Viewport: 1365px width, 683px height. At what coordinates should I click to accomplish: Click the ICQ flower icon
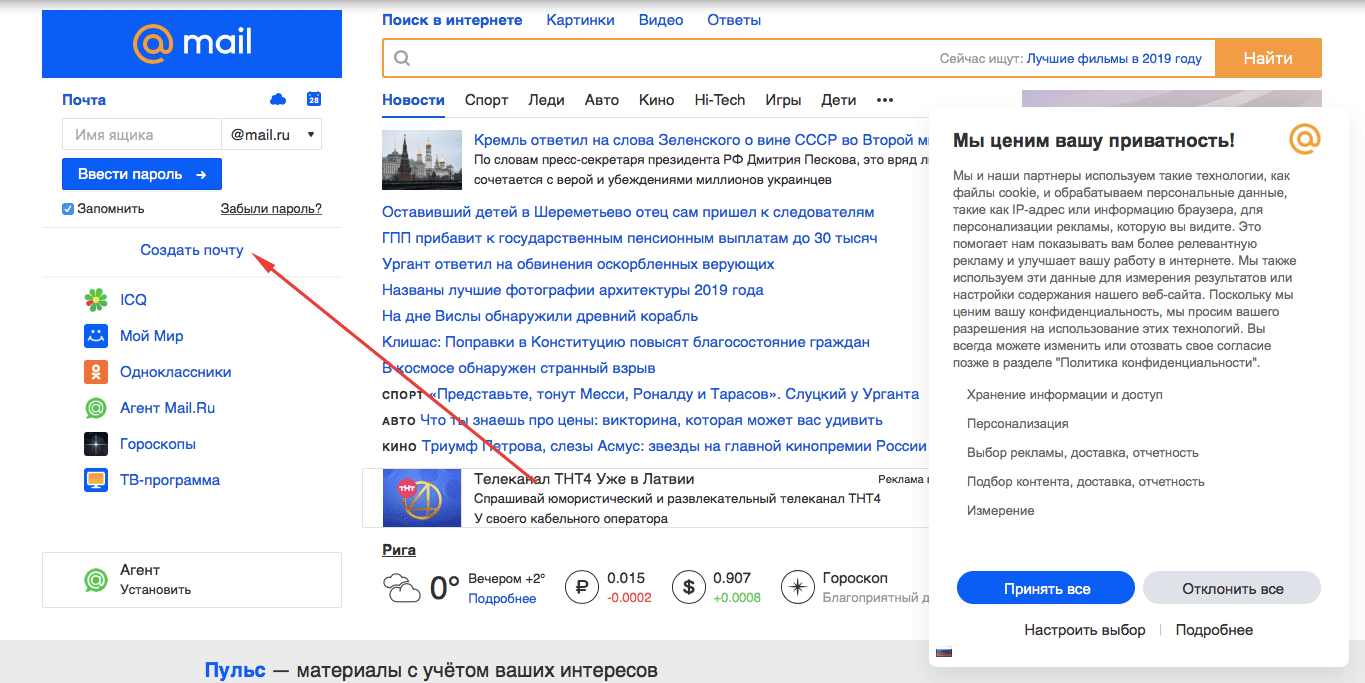point(95,300)
